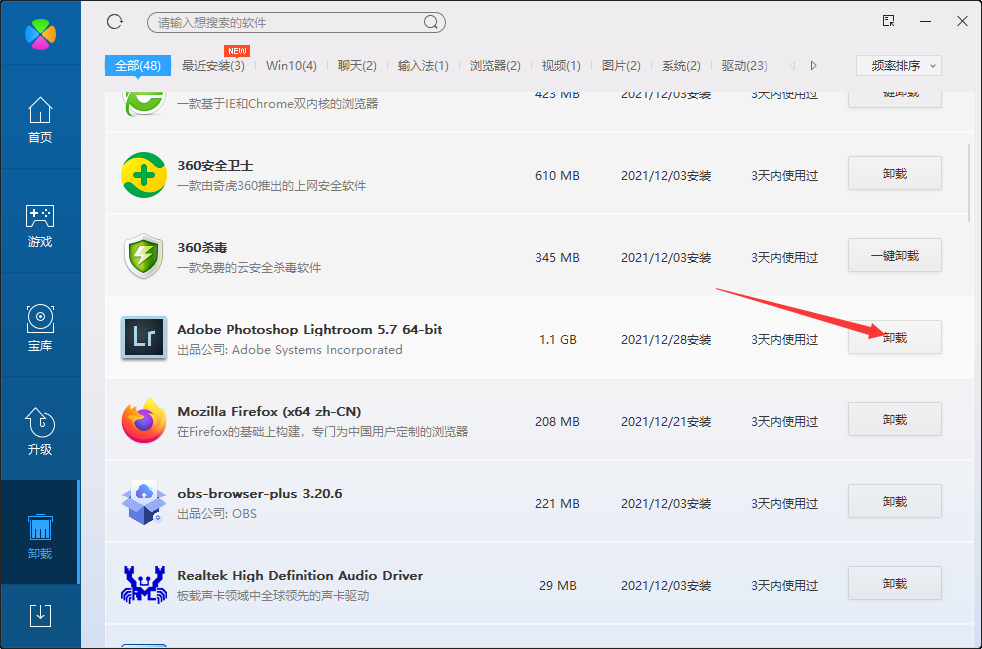
Task: Switch to 视频(1) tab
Action: 561,65
